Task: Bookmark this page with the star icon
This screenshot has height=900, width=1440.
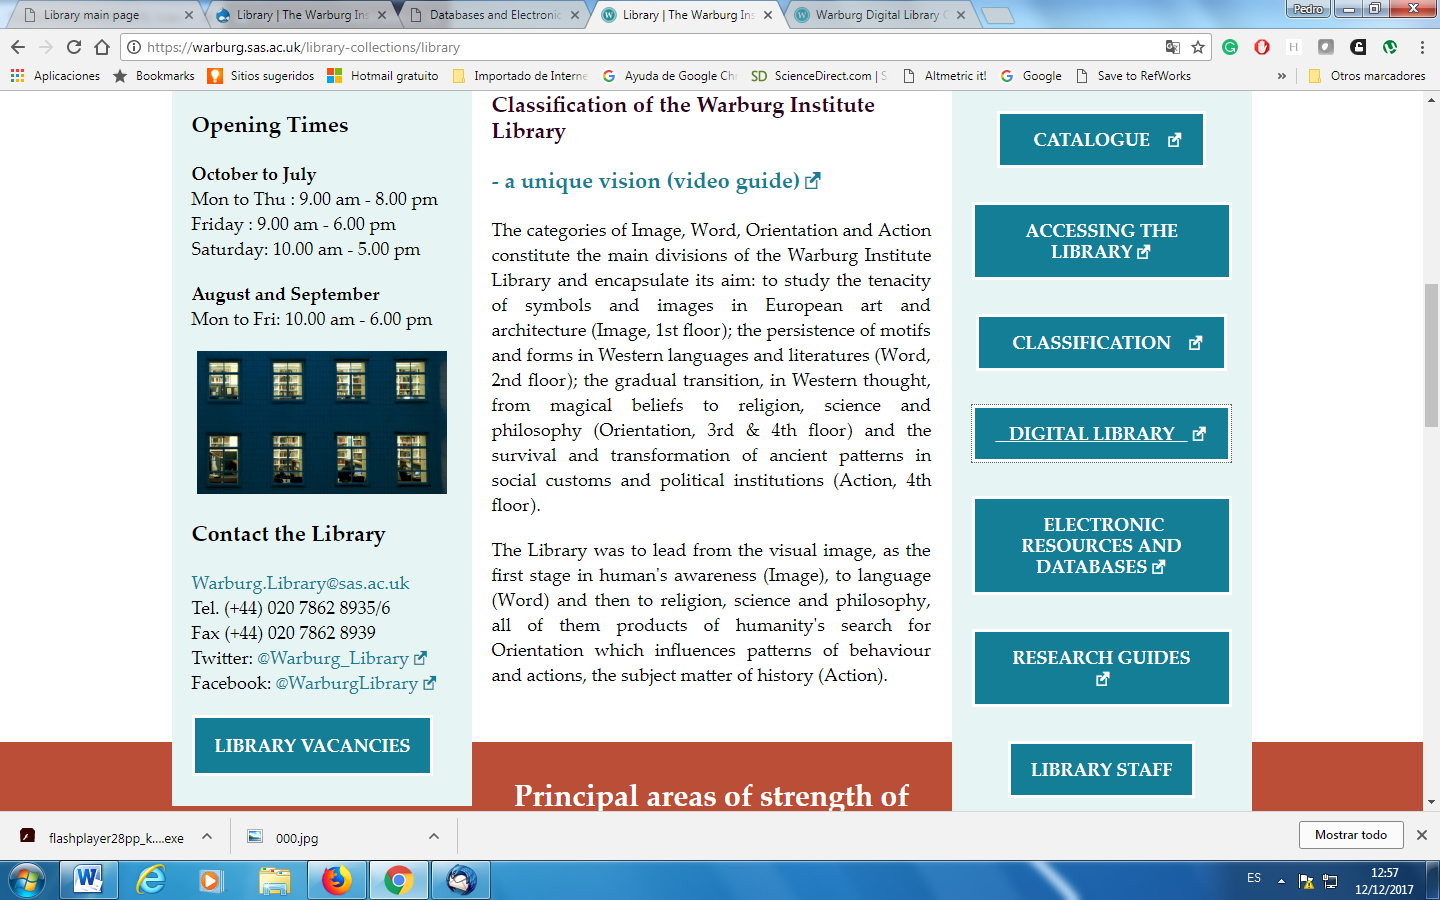Action: (x=1198, y=47)
